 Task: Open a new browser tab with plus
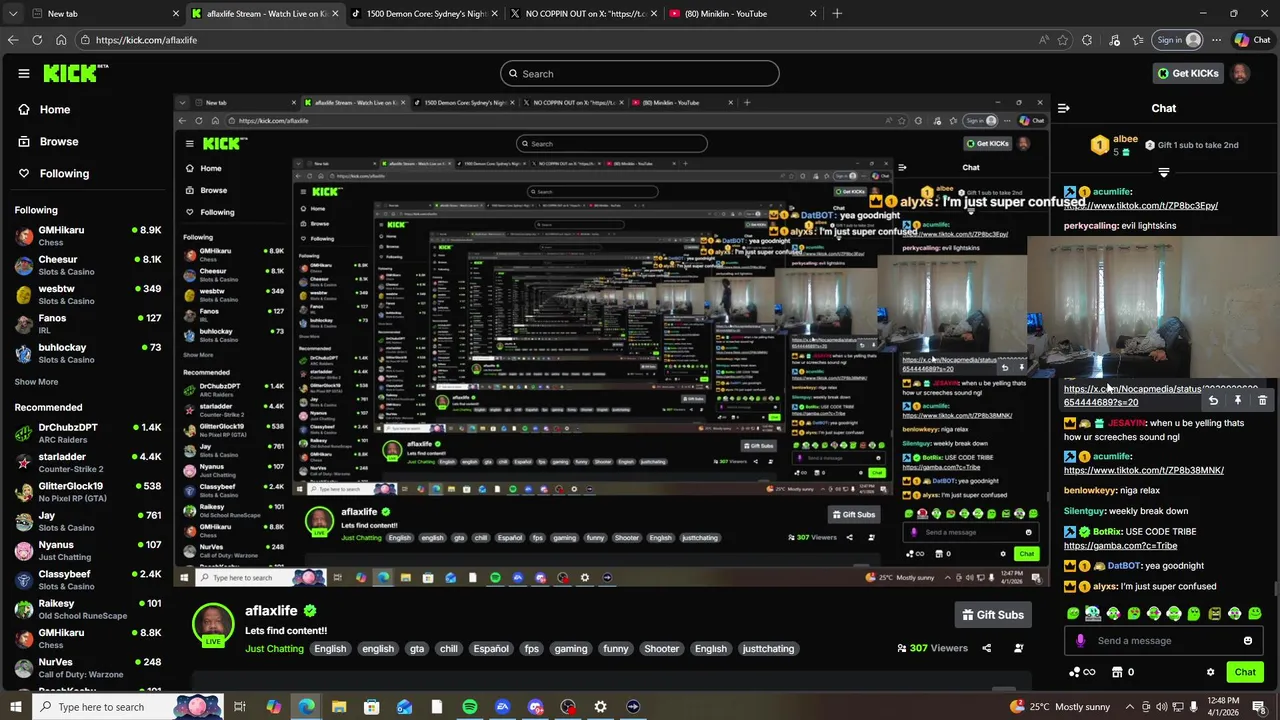(x=837, y=13)
